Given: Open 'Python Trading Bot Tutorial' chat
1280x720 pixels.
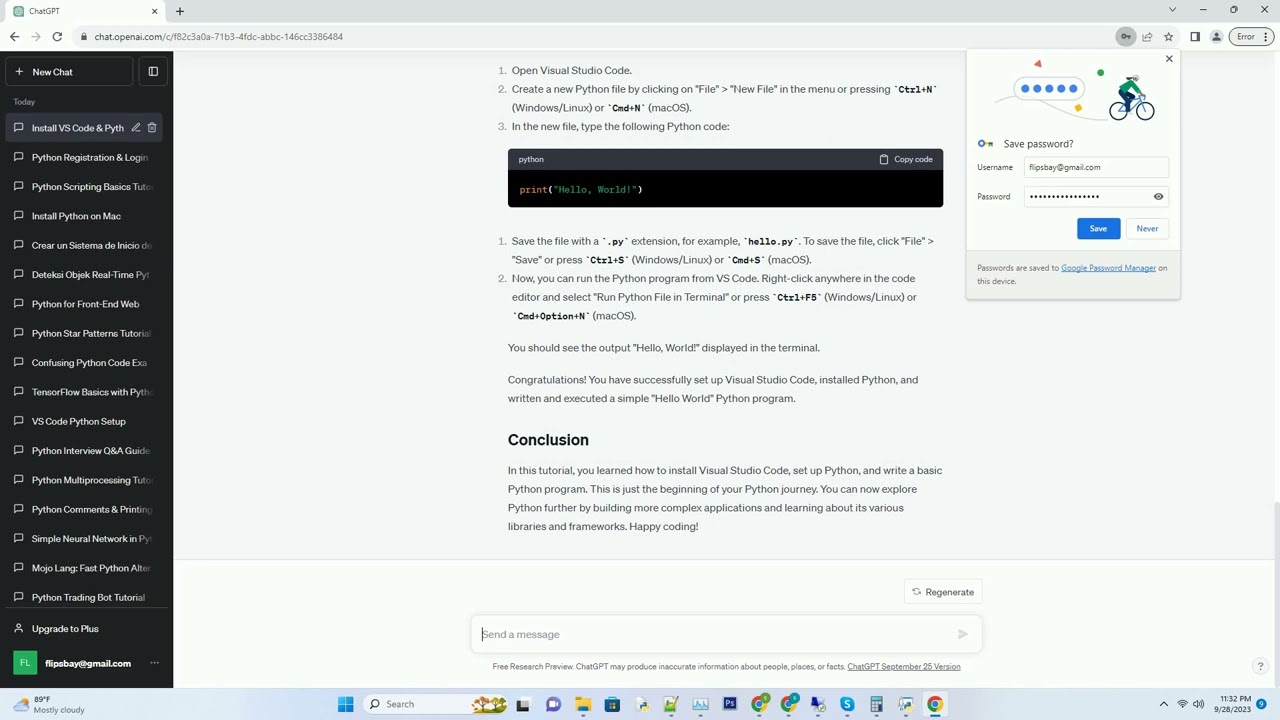Looking at the screenshot, I should pos(82,597).
